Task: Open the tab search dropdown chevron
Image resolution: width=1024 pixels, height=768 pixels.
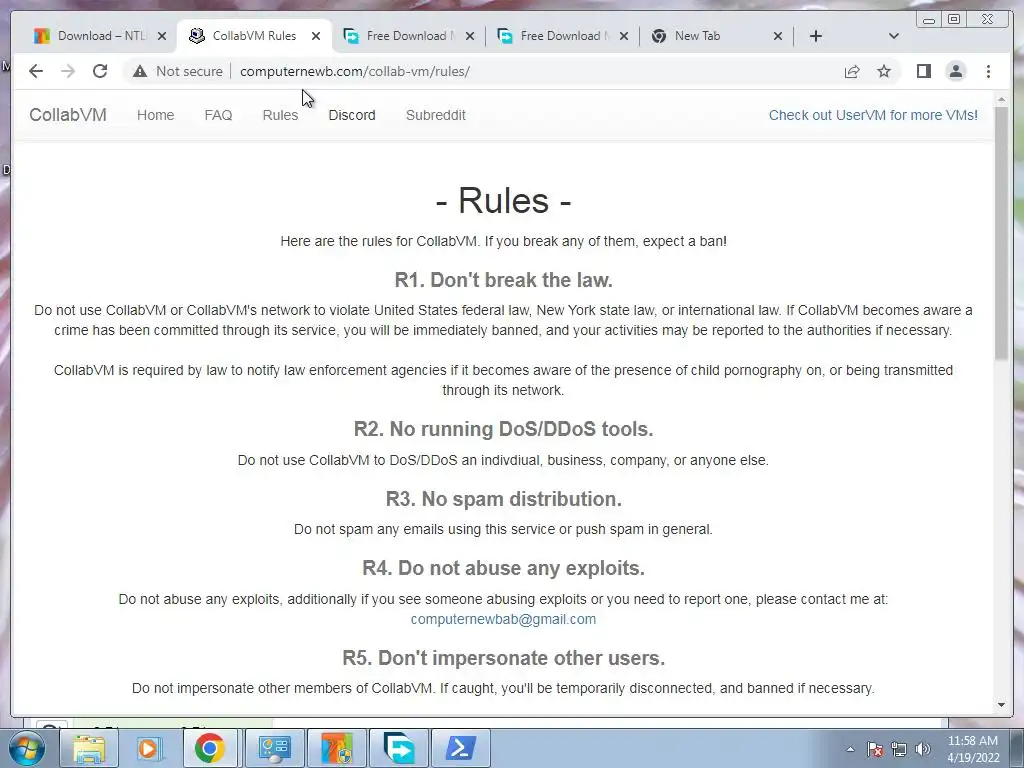Action: coord(894,36)
